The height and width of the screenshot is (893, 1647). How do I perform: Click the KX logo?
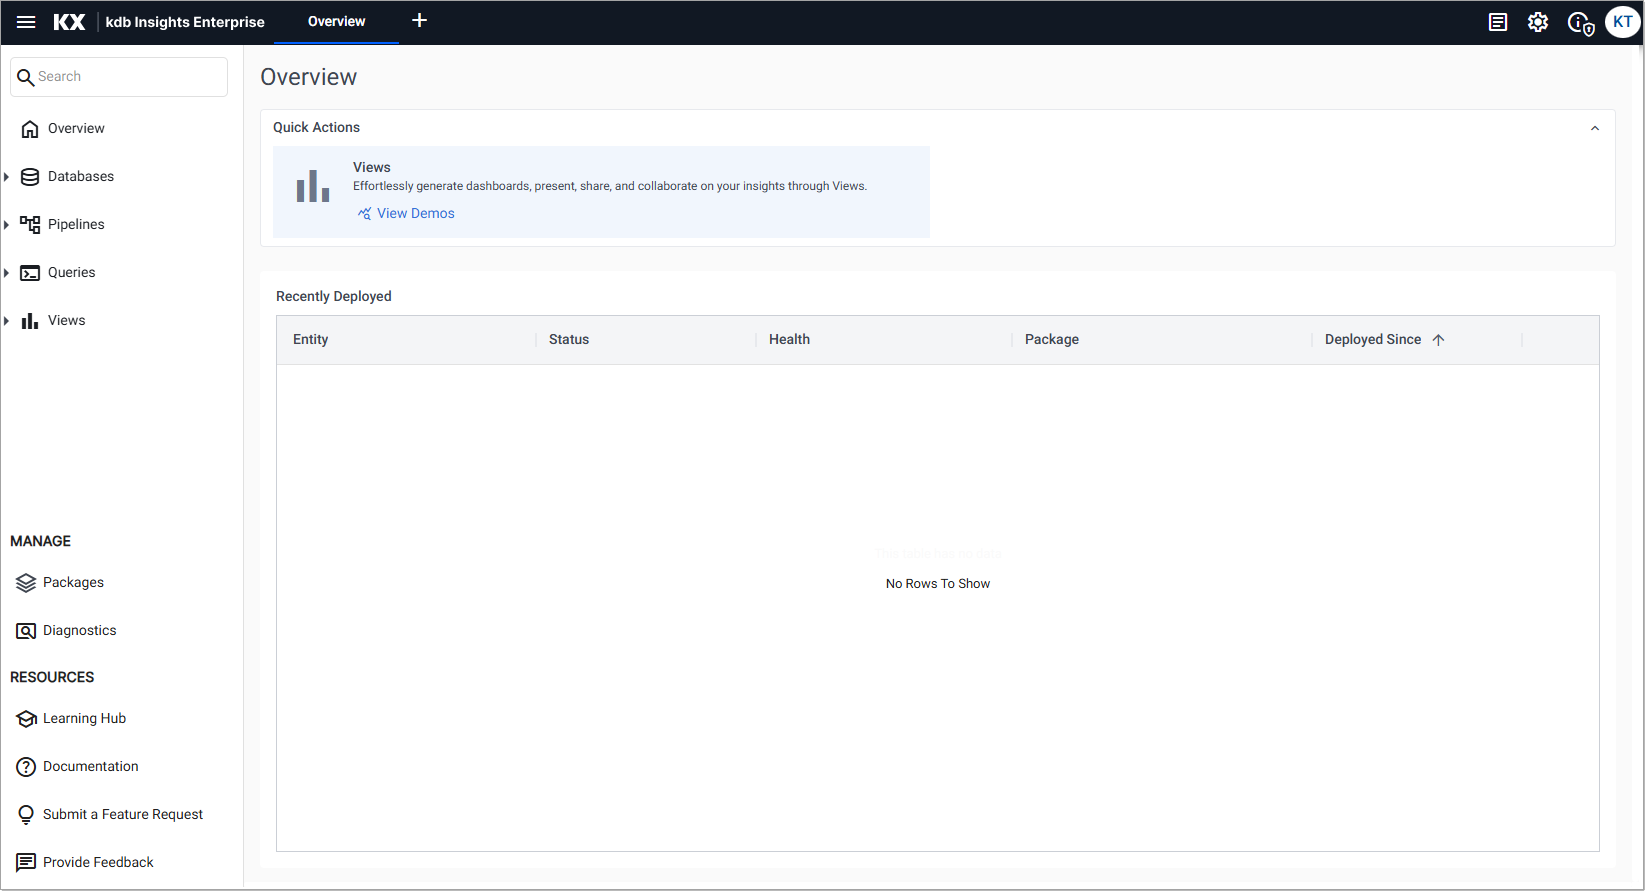click(69, 22)
